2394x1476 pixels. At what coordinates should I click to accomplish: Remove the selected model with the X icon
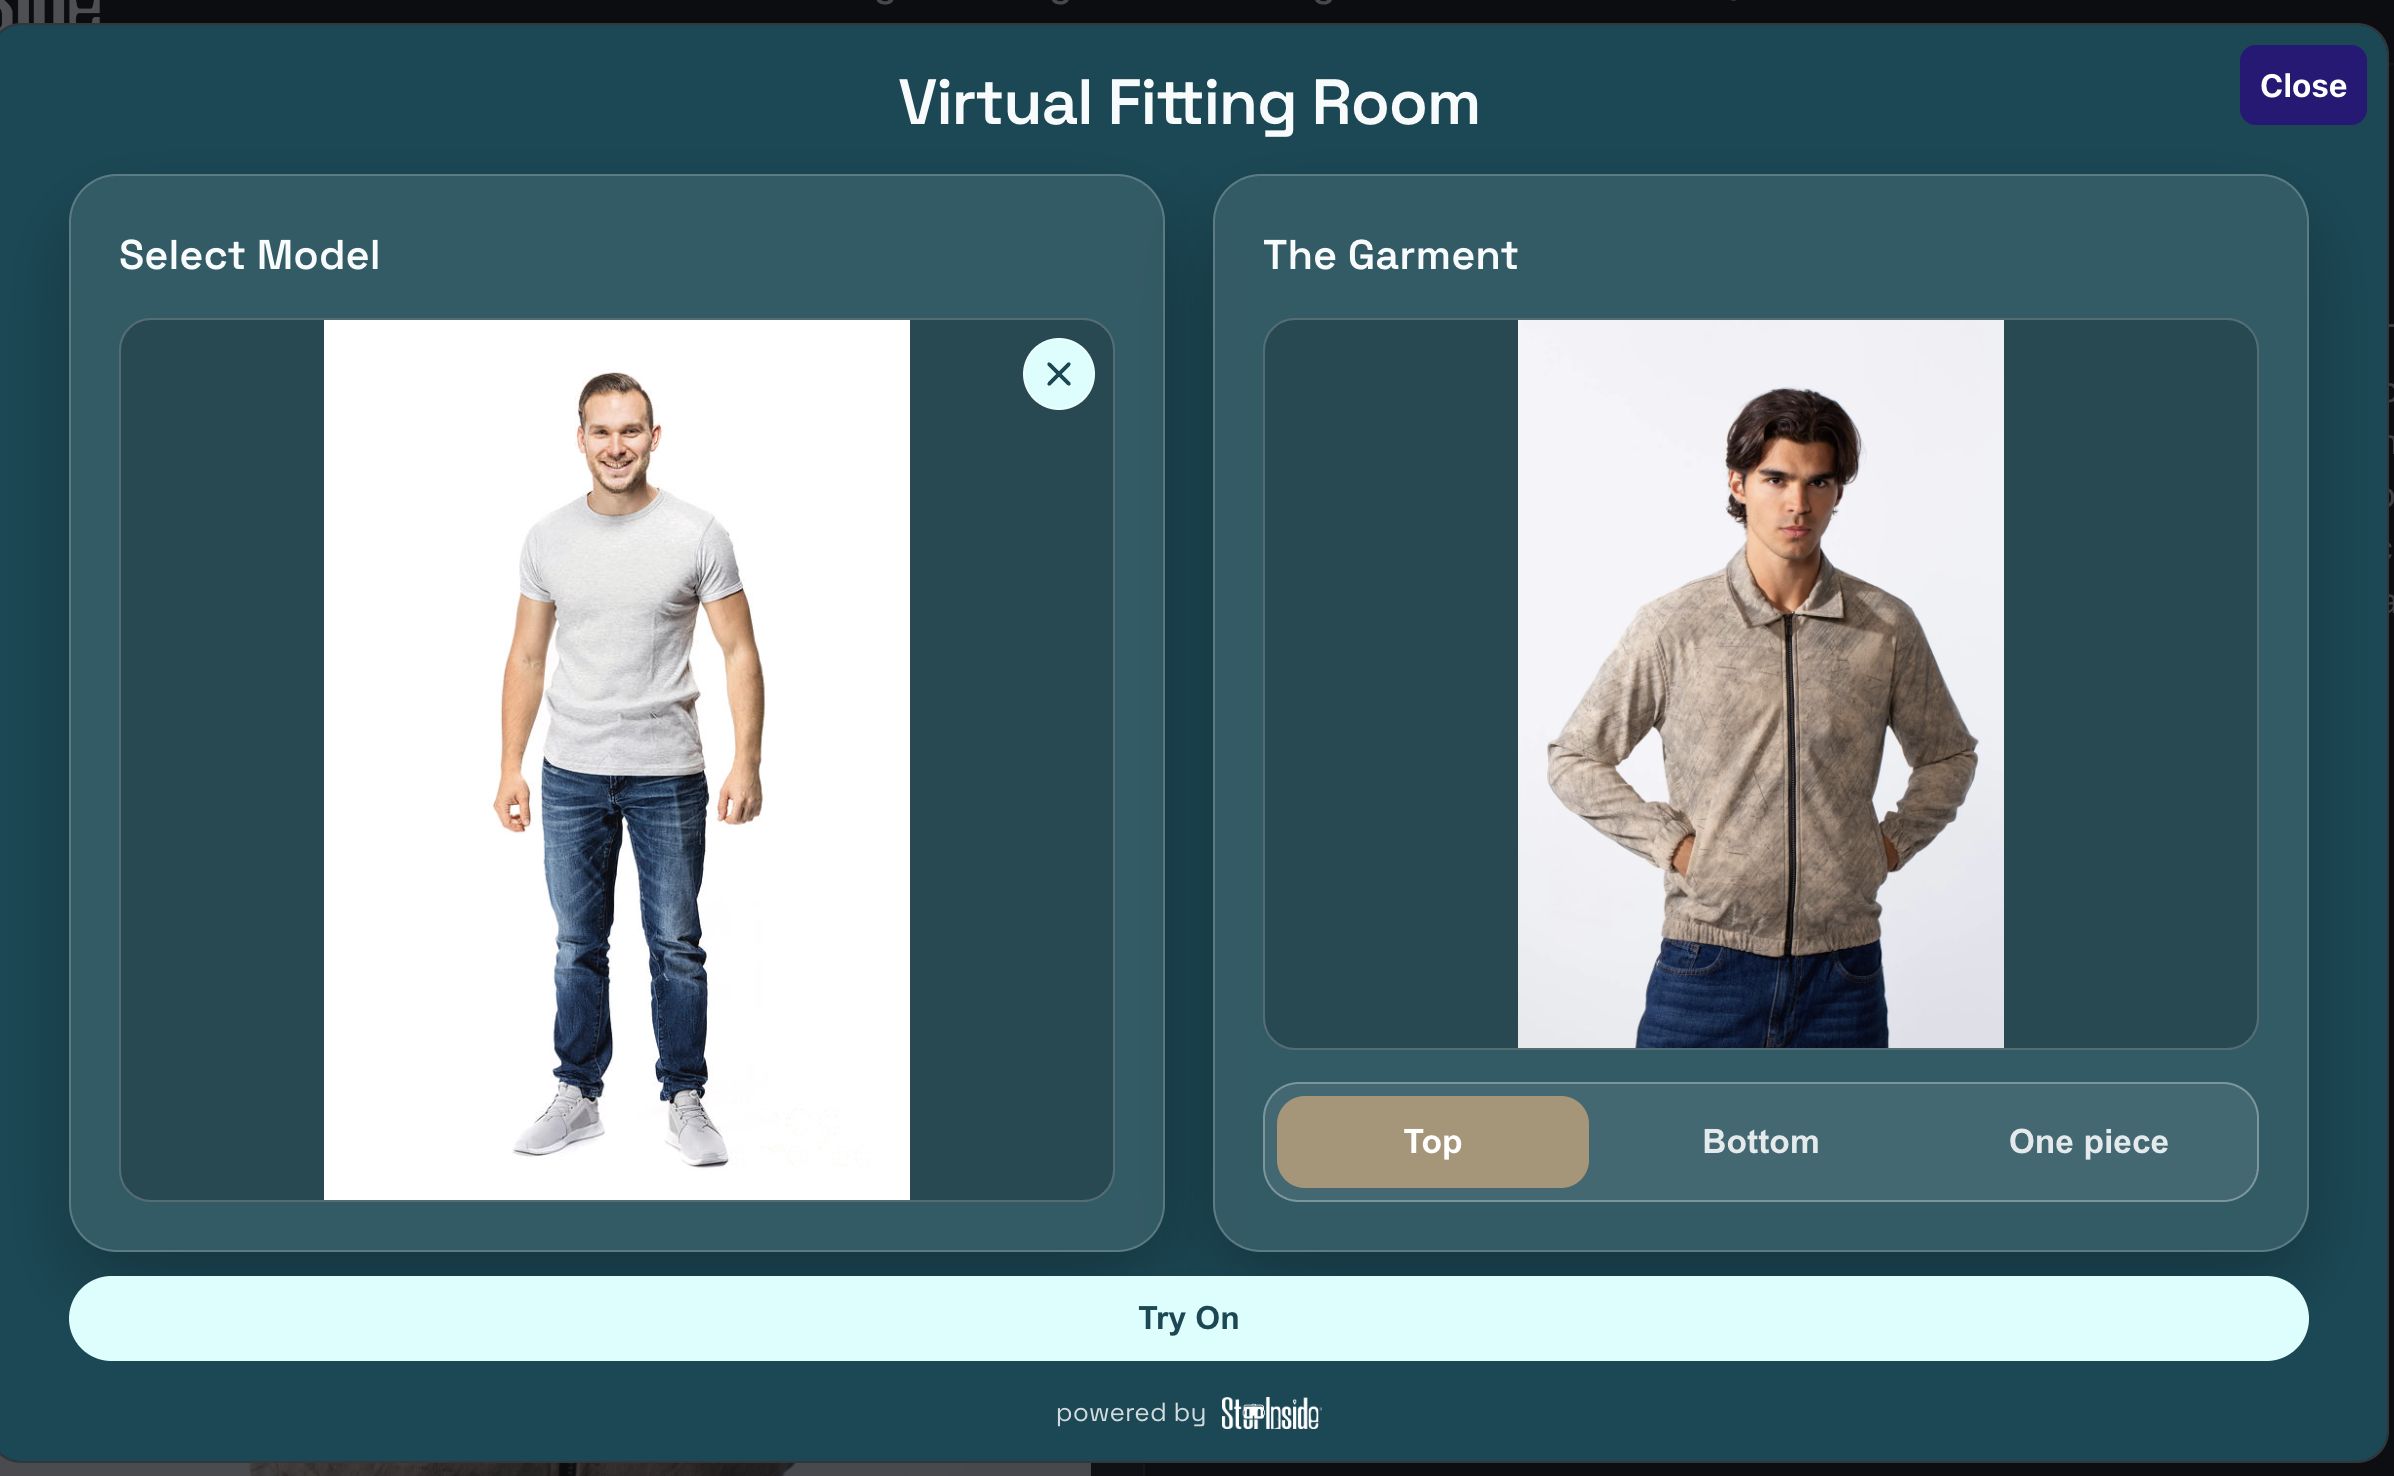pyautogui.click(x=1058, y=374)
